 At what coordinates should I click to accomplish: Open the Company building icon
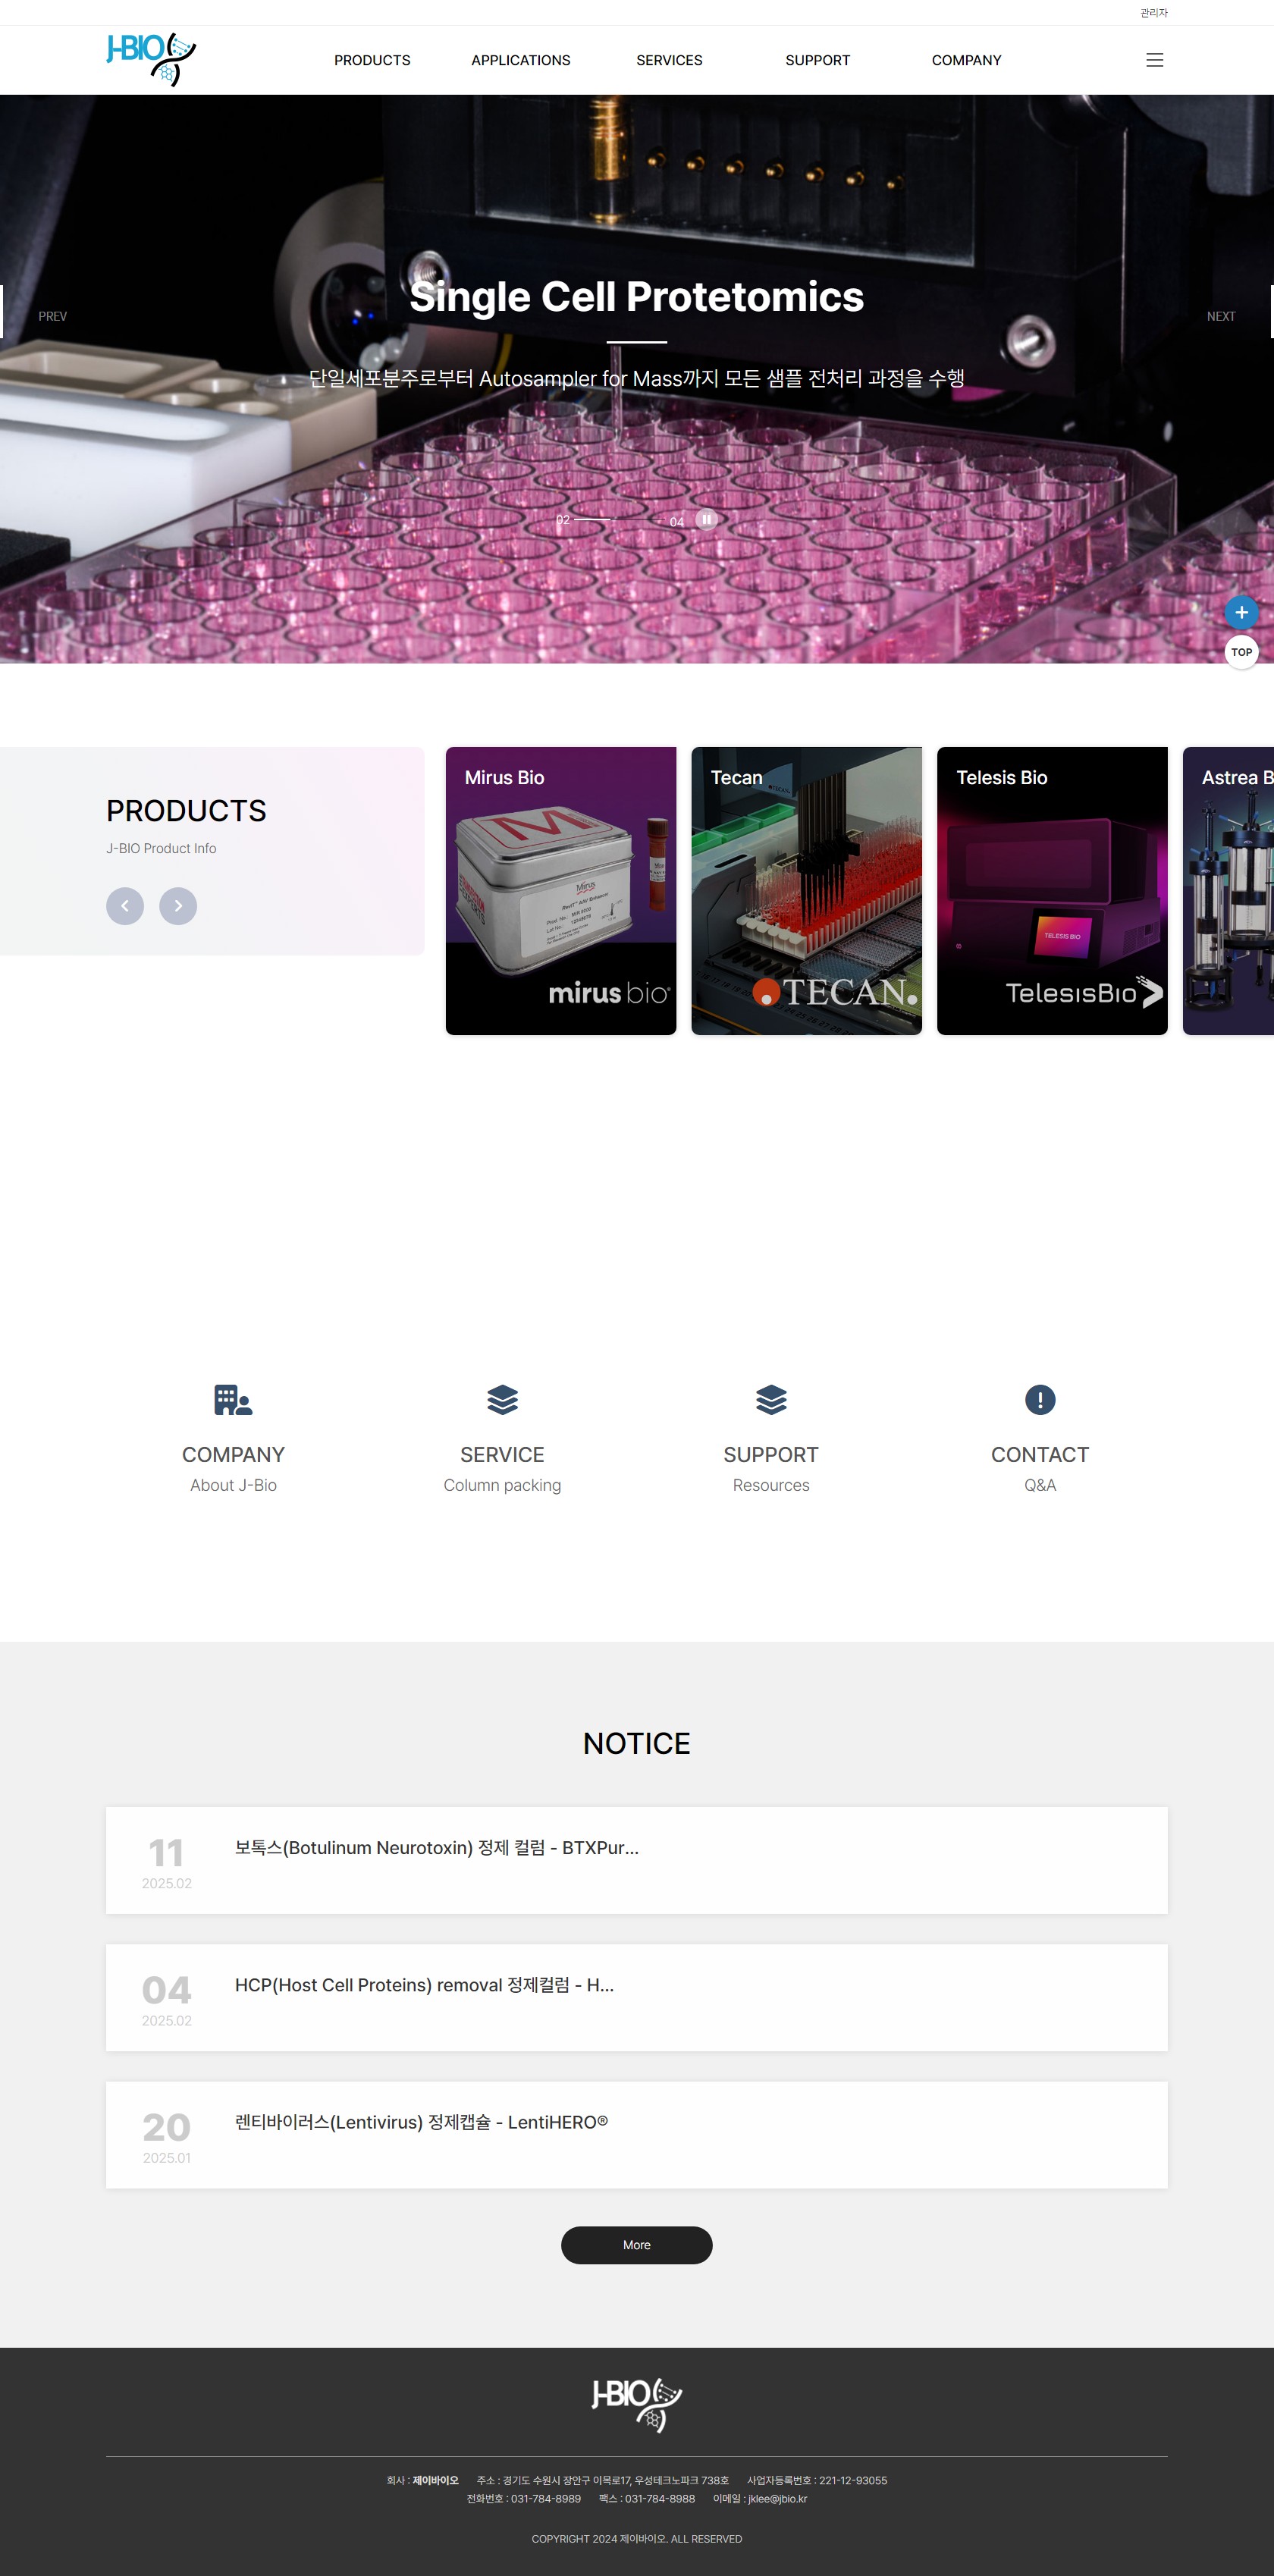click(233, 1400)
